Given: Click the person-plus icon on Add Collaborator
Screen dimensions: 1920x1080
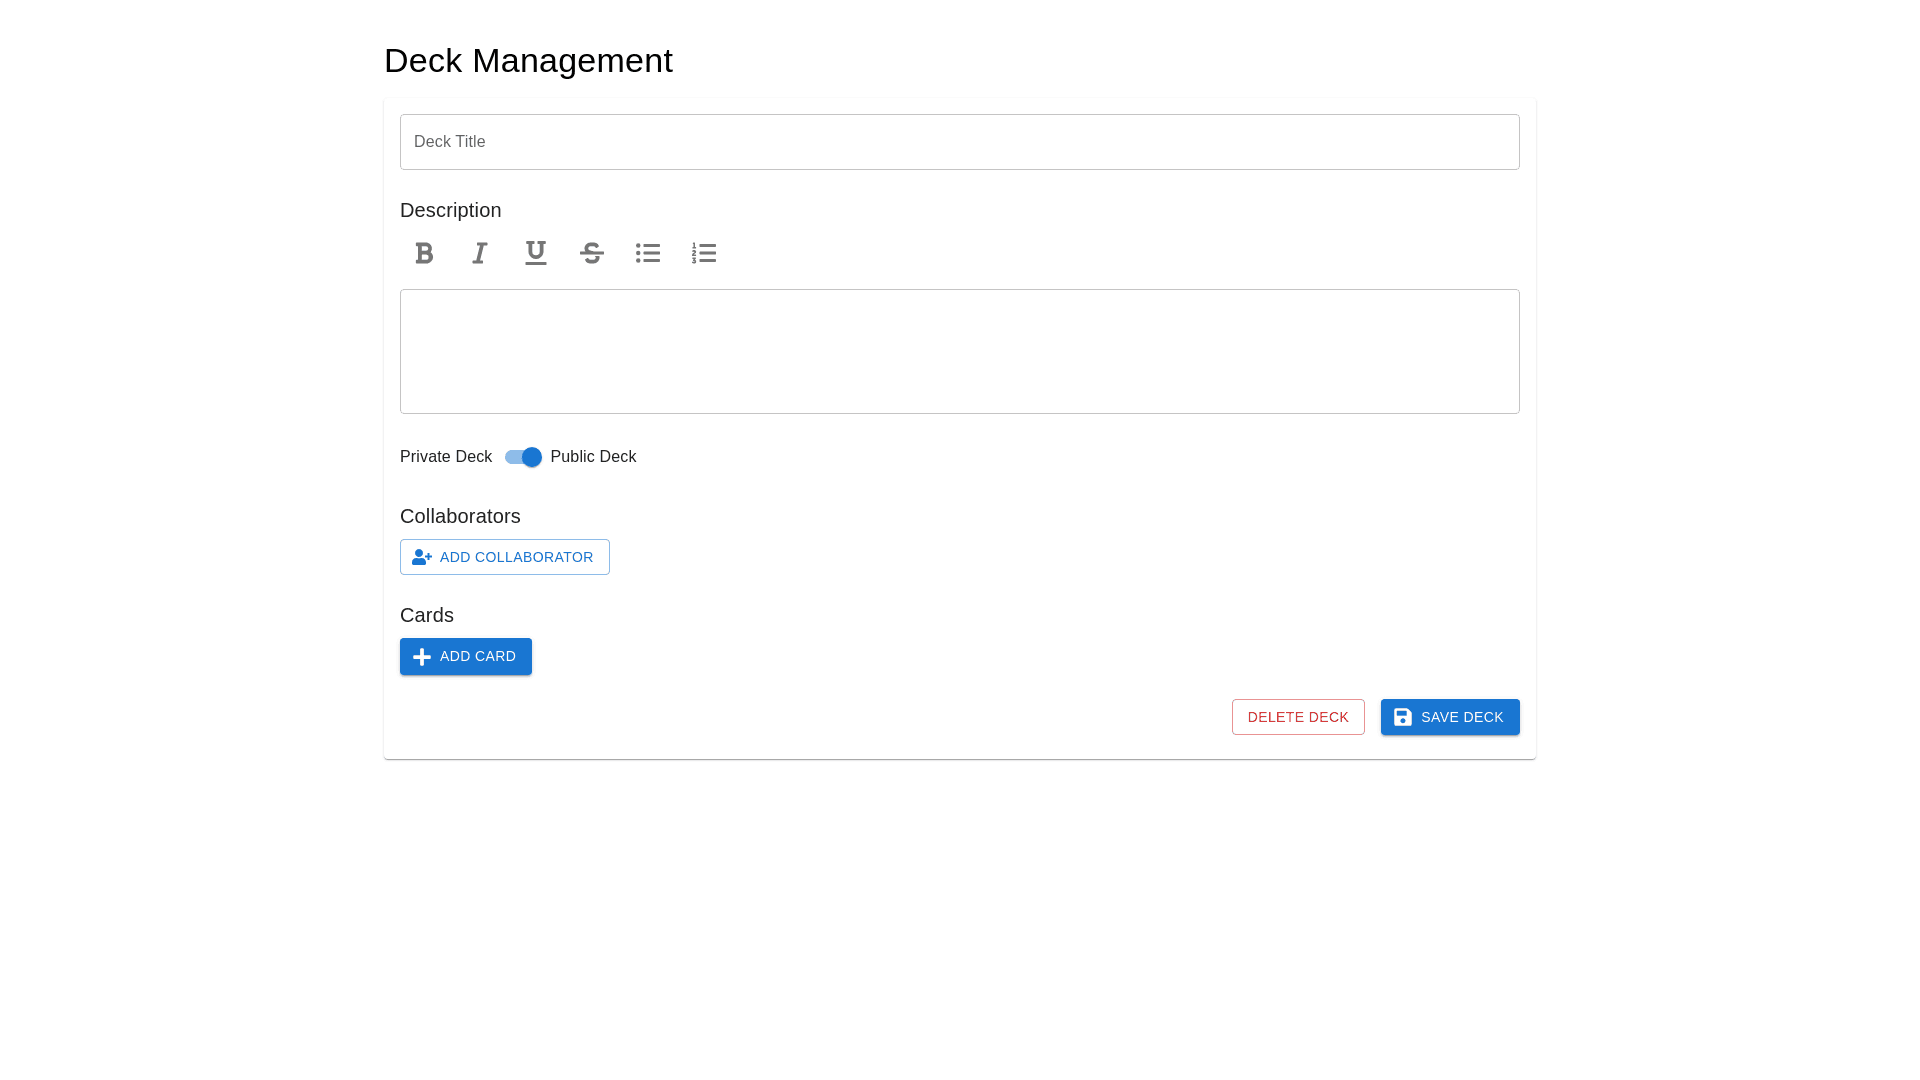Looking at the screenshot, I should click(422, 557).
